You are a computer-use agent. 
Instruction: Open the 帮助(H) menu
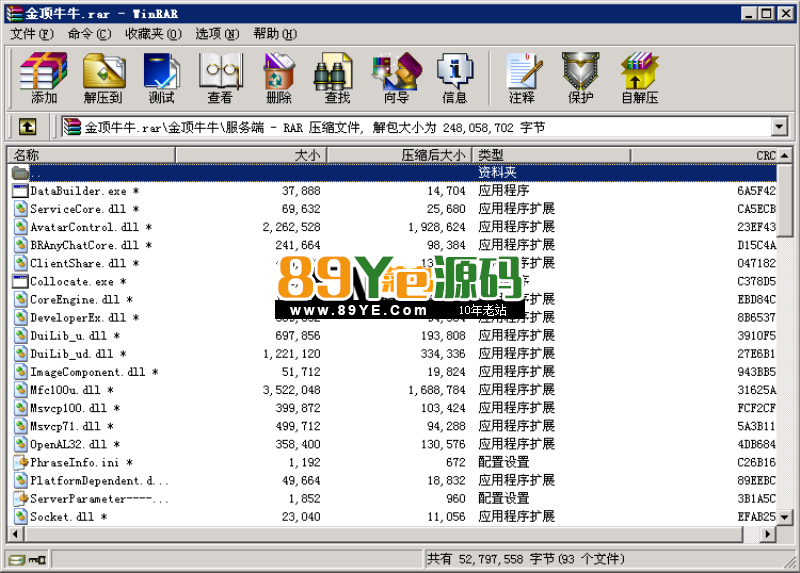pyautogui.click(x=275, y=34)
